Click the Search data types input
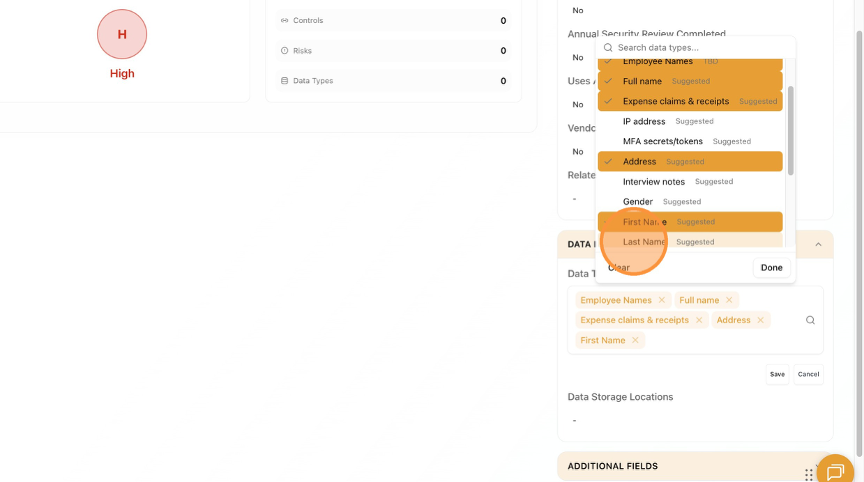Viewport: 864px width, 482px height. click(700, 47)
